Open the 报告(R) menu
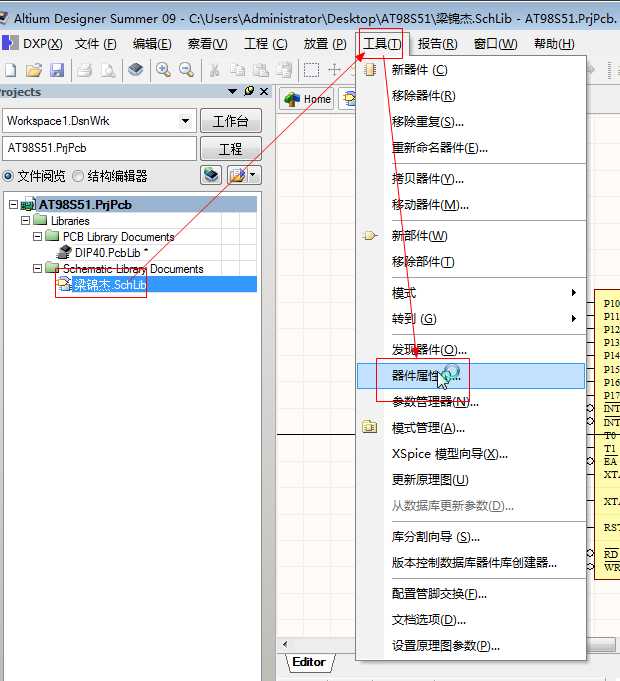This screenshot has width=620, height=681. coord(437,43)
